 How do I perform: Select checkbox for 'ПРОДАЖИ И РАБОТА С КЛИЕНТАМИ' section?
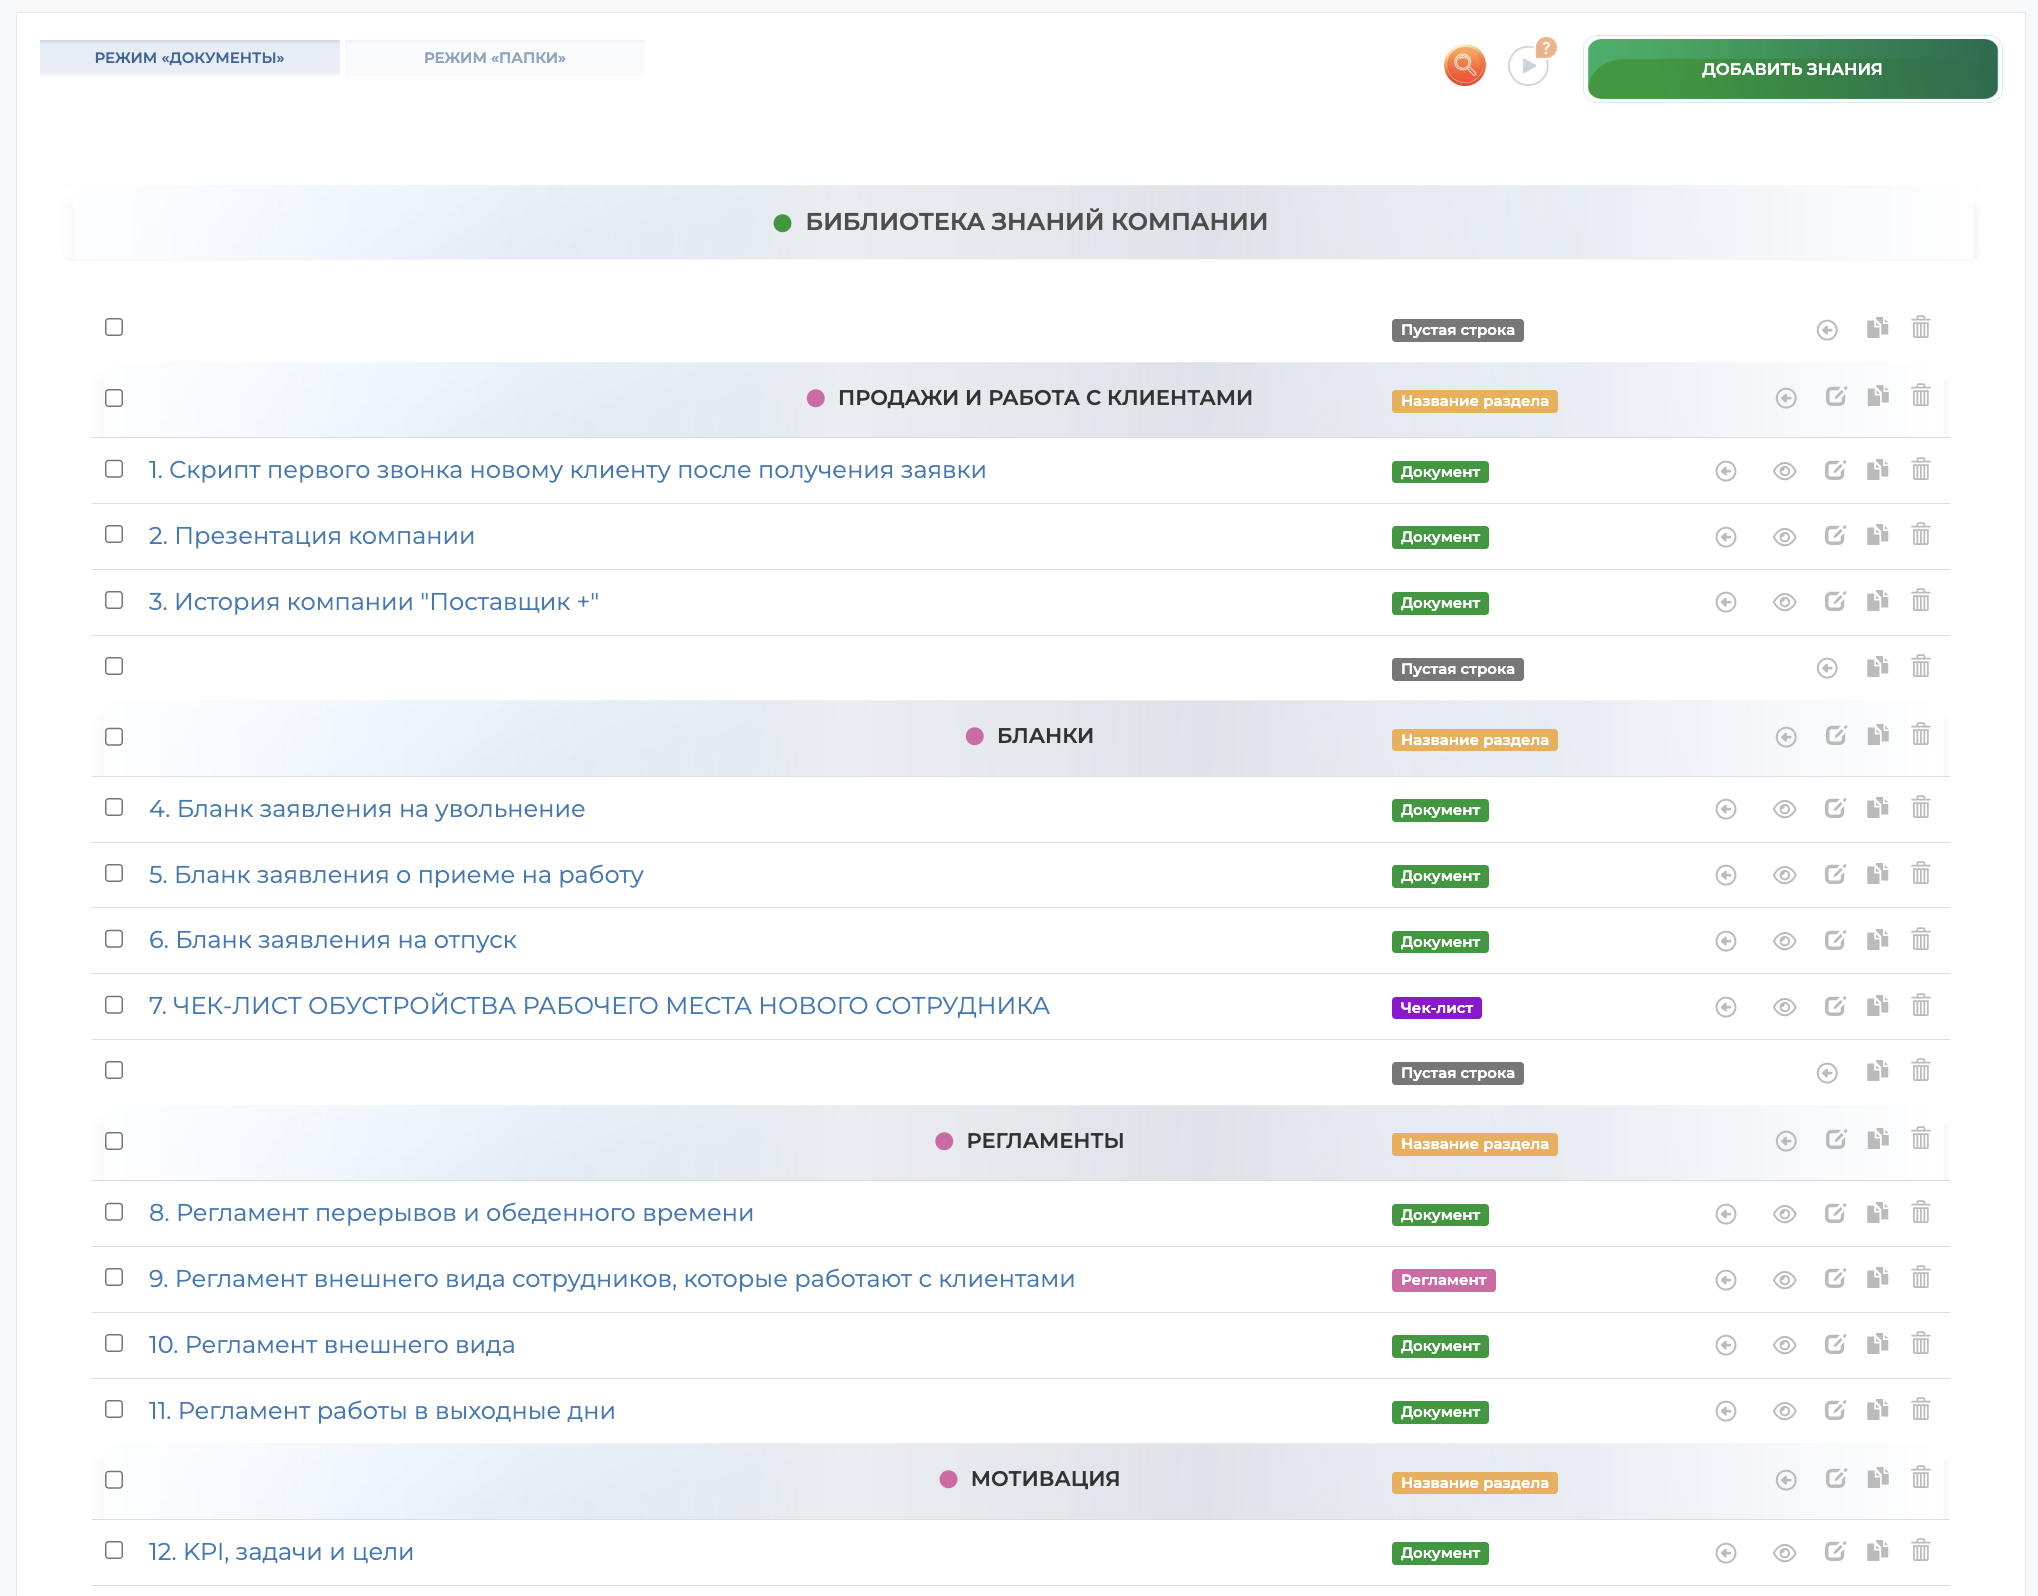[114, 398]
